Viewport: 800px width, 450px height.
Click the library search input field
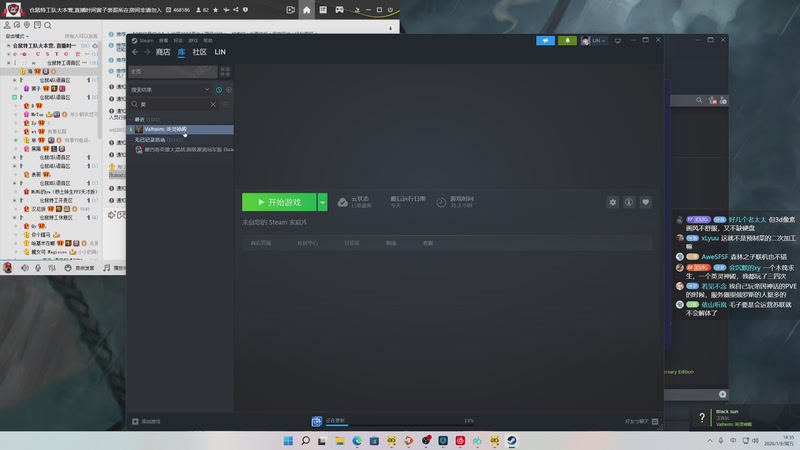[173, 104]
